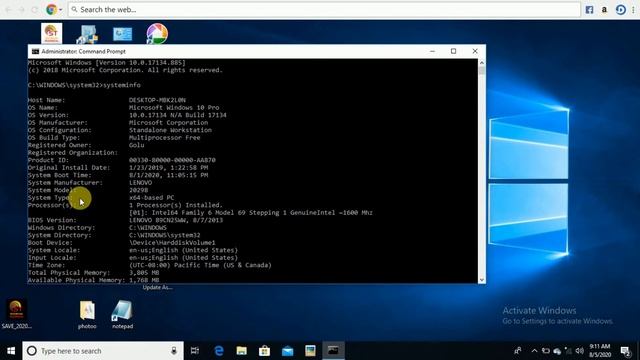Viewport: 640px width, 360px height.
Task: Click the "LENOVO" system manufacturer value
Action: 140,183
